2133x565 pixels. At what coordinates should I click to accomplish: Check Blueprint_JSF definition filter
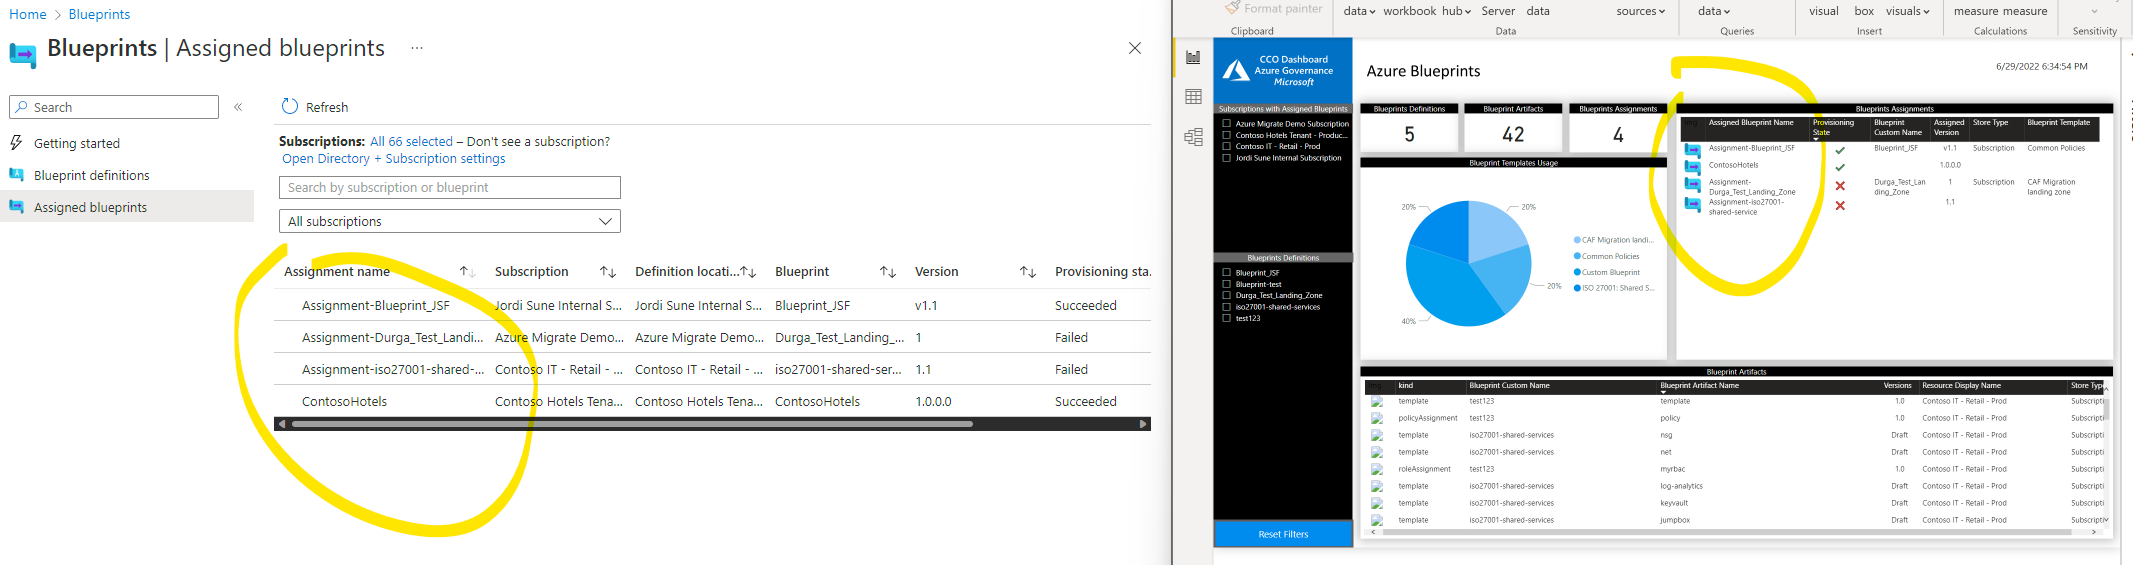pyautogui.click(x=1227, y=272)
